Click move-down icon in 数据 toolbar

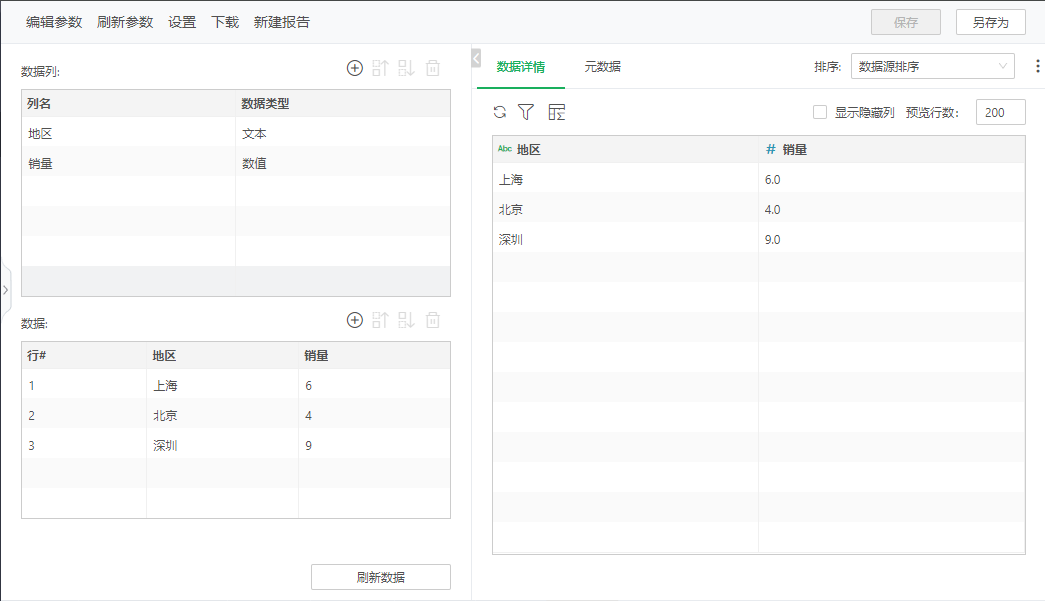pos(406,320)
